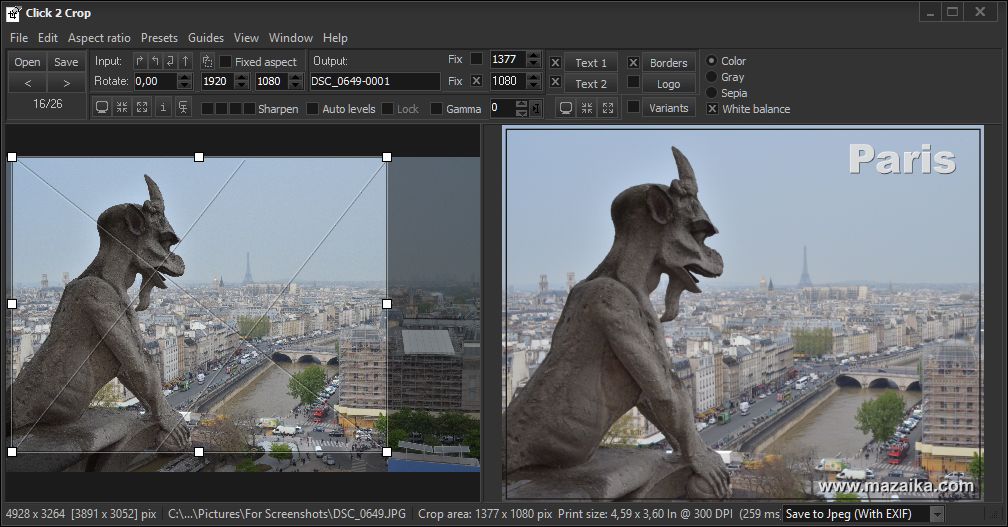Screen dimensions: 1008x527
Task: Increase the Rotate value stepper
Action: click(184, 77)
